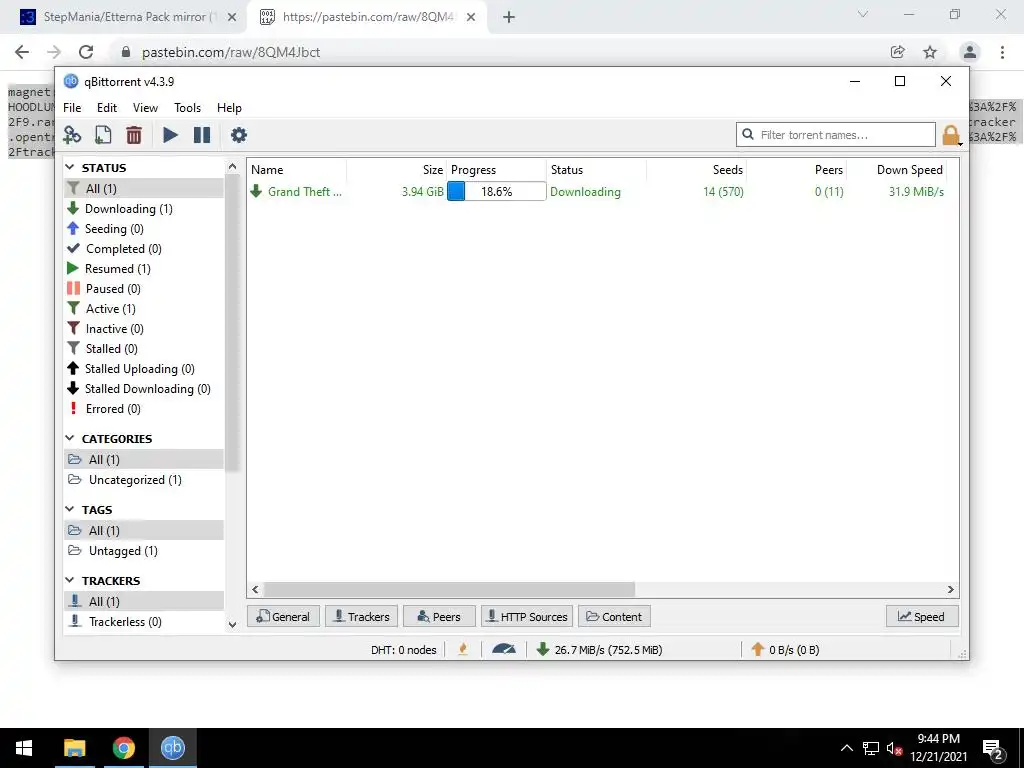Select Trackerless (0) tracker filter

pyautogui.click(x=144, y=622)
